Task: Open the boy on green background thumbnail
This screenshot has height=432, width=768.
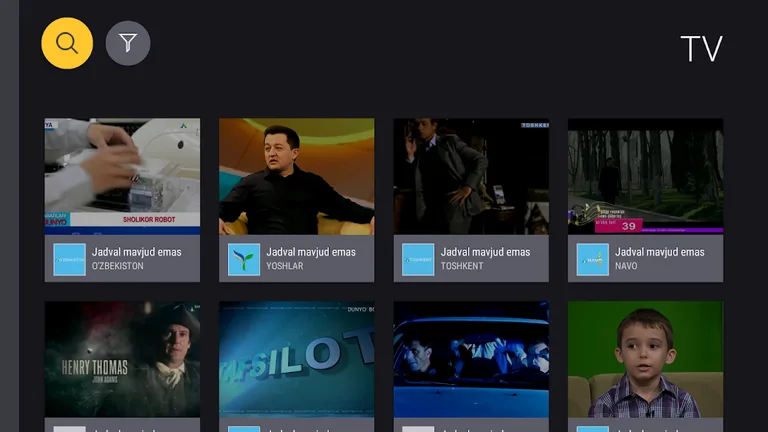Action: coord(646,360)
